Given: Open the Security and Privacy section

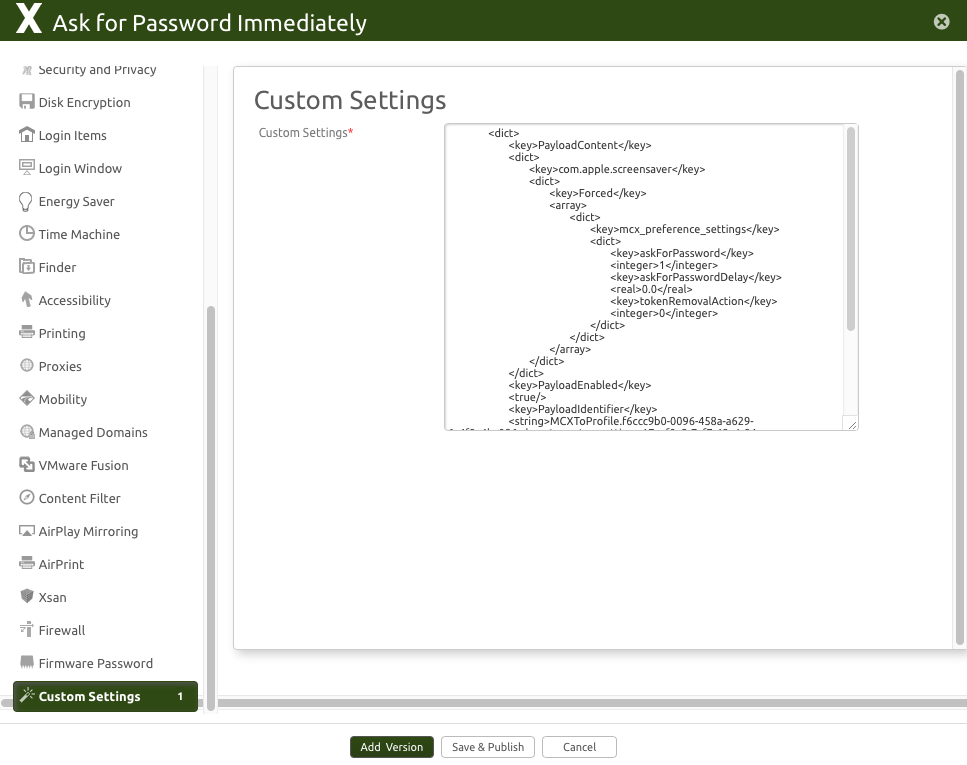Looking at the screenshot, I should (x=97, y=70).
